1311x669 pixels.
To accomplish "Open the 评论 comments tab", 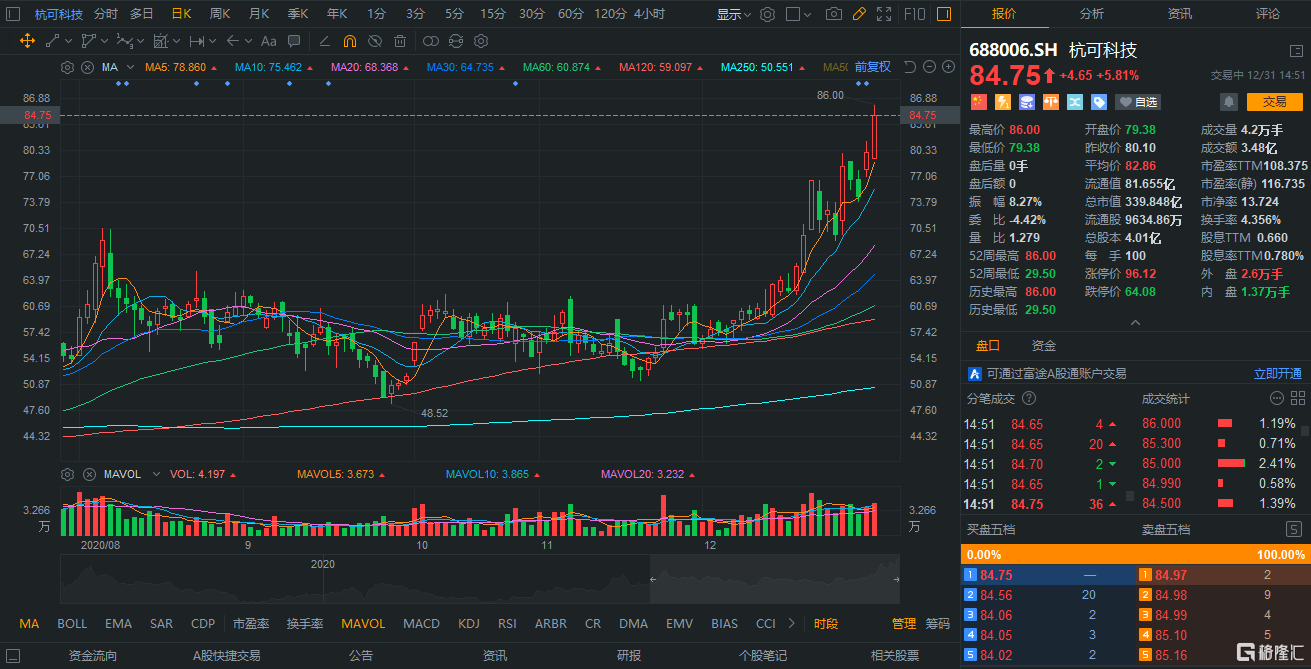I will (x=1267, y=14).
